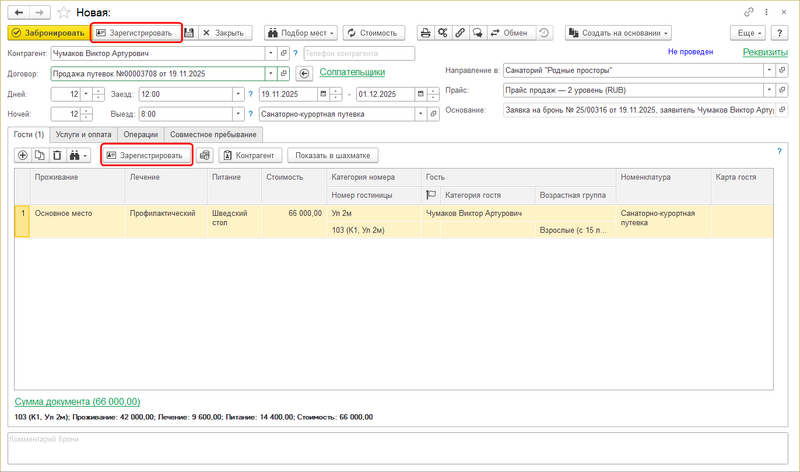Switch to the Услуги и оплата tab
The height and width of the screenshot is (472, 800).
pyautogui.click(x=83, y=133)
